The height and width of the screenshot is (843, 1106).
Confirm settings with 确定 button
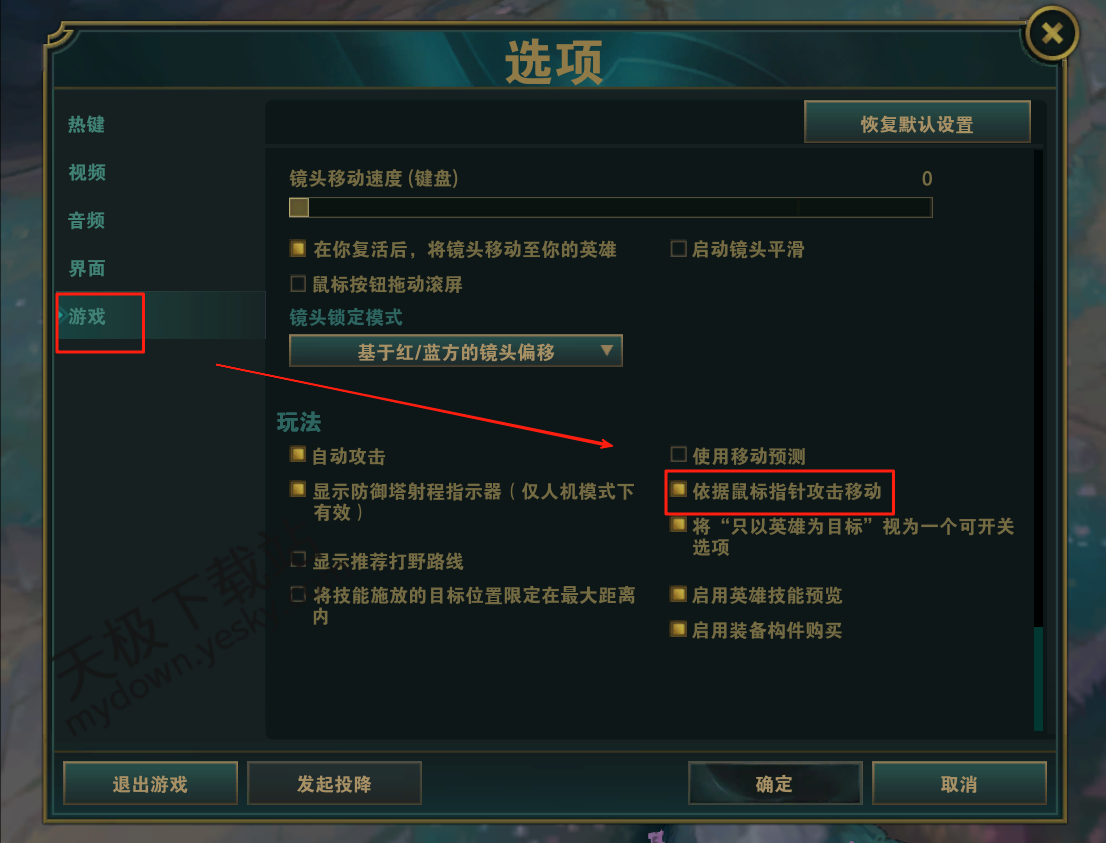click(x=775, y=783)
